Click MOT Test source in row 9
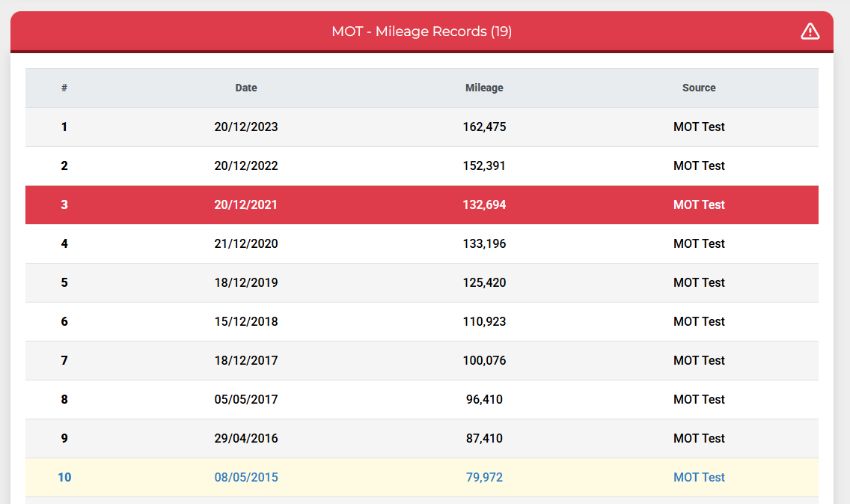 699,438
